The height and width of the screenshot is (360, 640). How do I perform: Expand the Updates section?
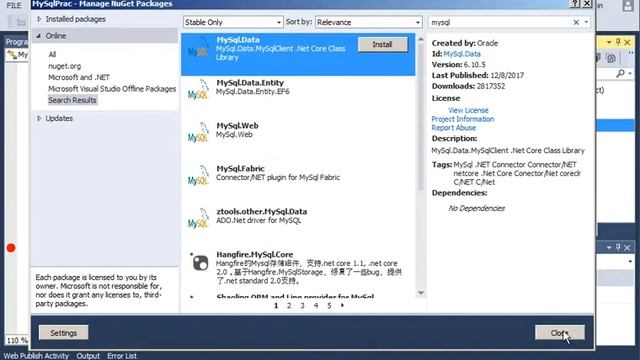[x=39, y=118]
